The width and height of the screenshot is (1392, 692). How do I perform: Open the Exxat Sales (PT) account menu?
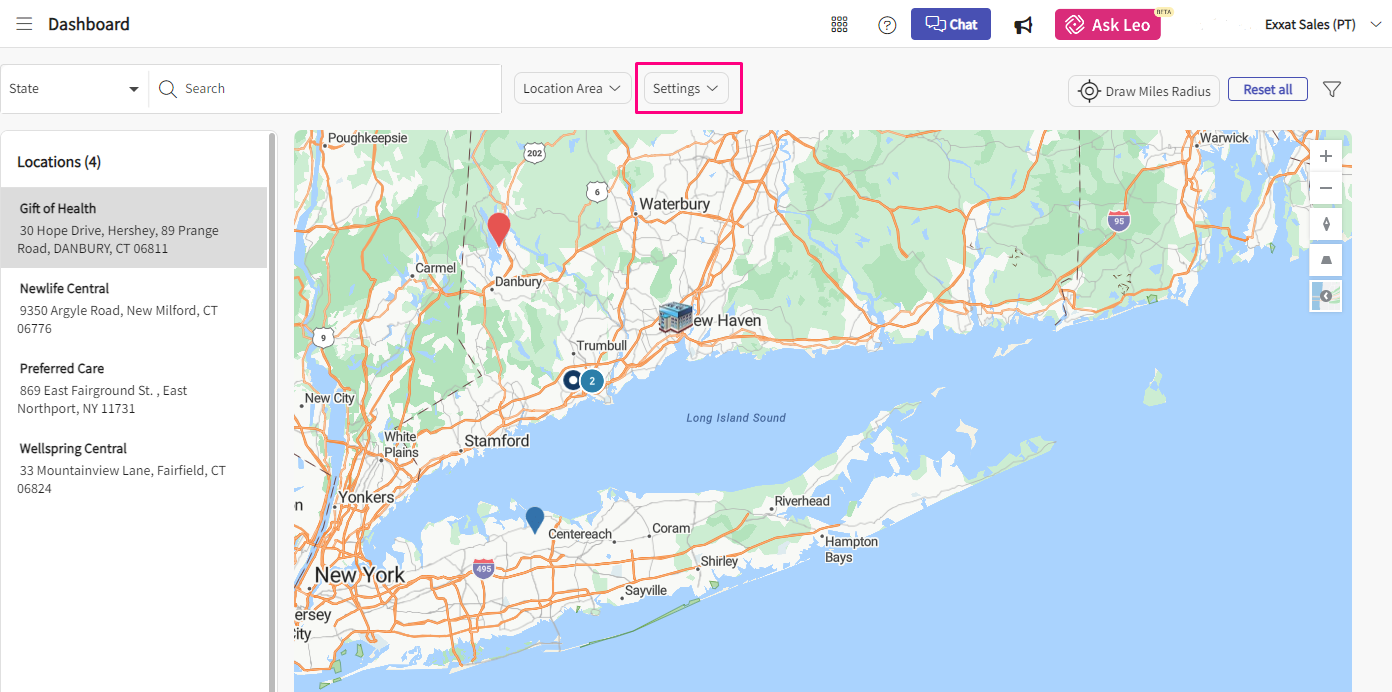pyautogui.click(x=1322, y=25)
